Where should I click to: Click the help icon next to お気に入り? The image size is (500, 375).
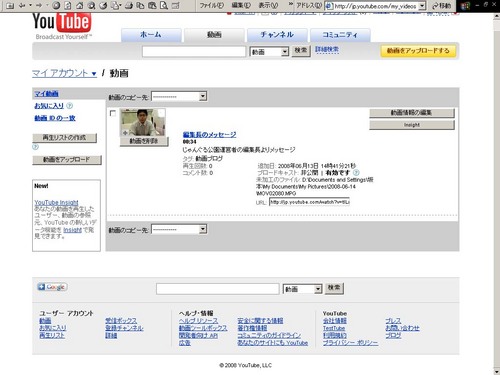[69, 106]
